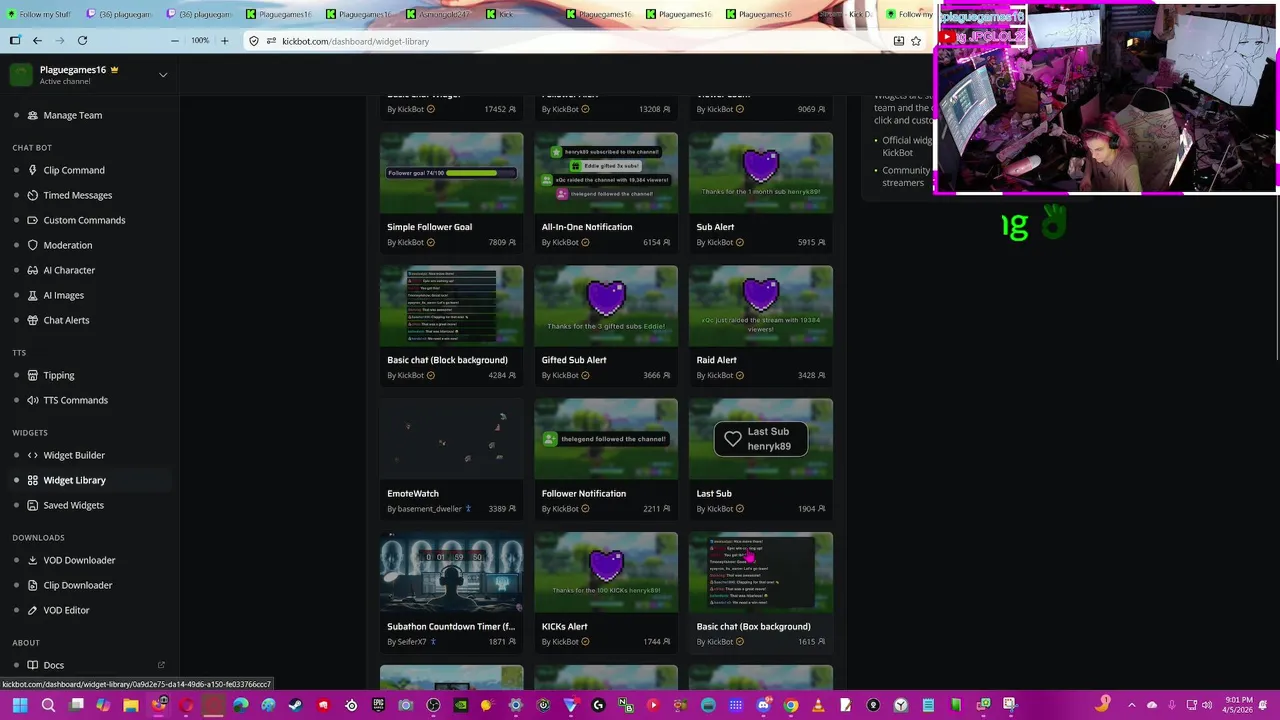Switch to Asmongold247 browser tab
Screen dimensions: 1280x720
pyautogui.click(x=438, y=14)
